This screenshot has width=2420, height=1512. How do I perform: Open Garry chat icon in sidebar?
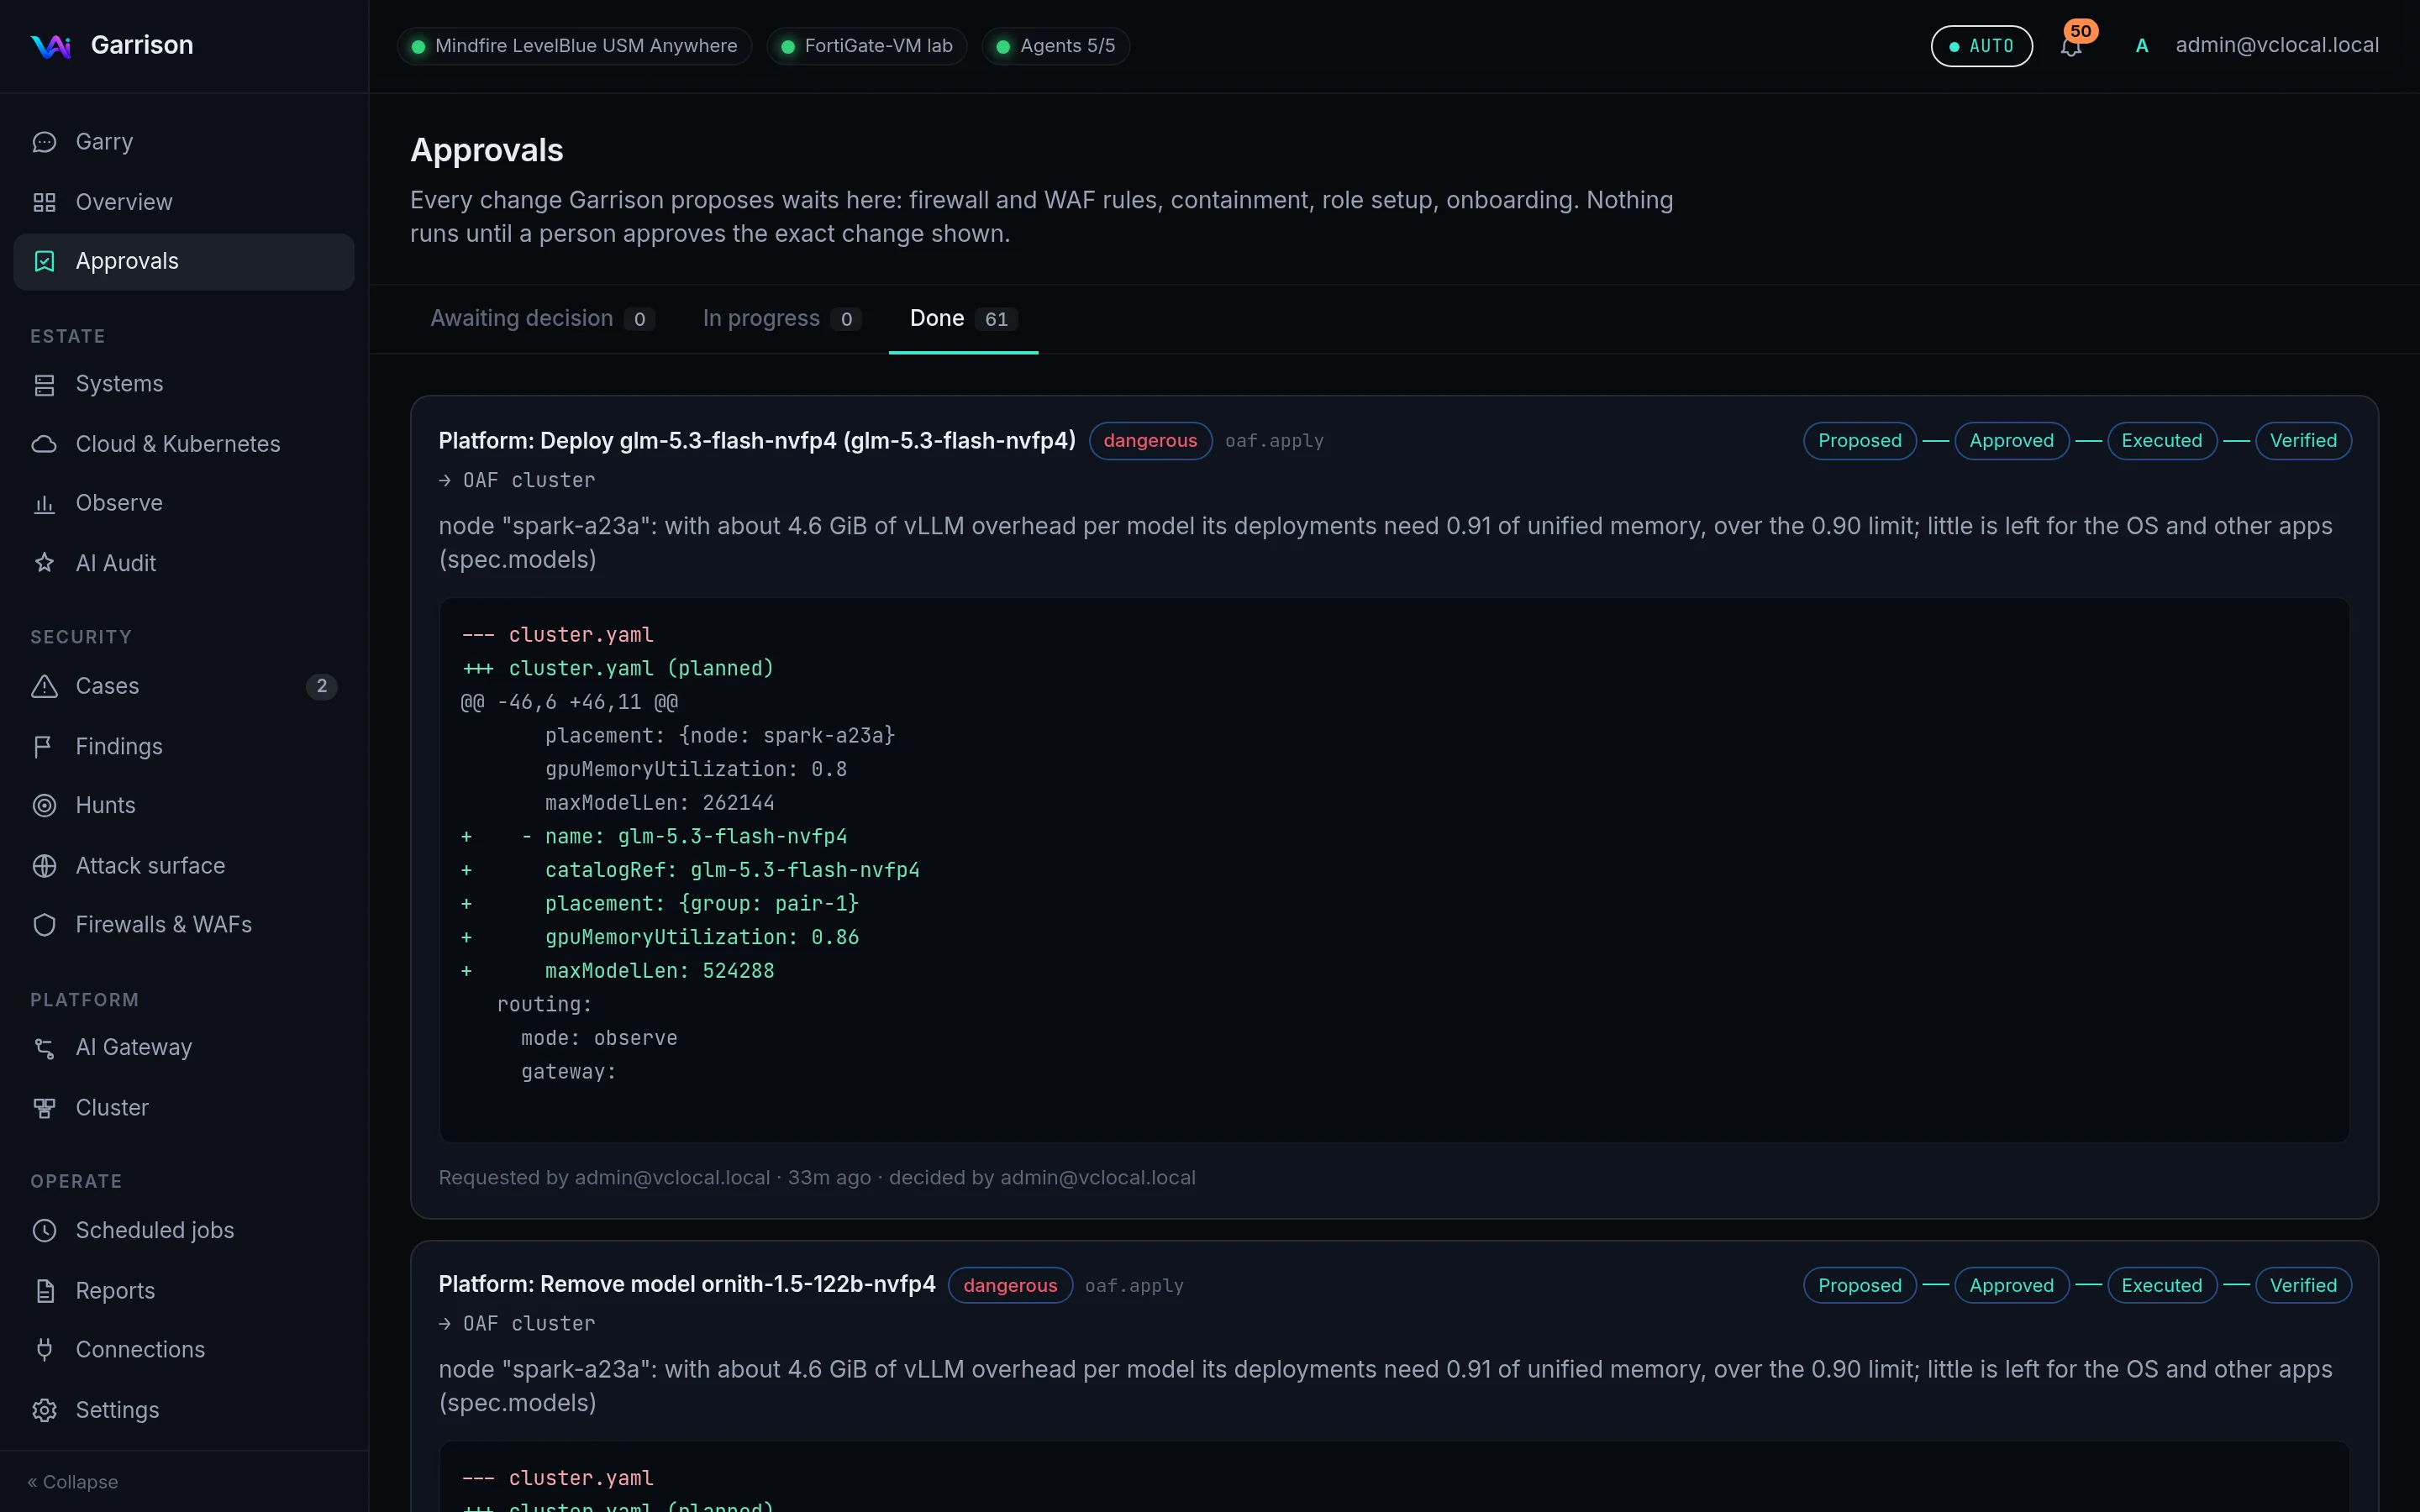click(44, 142)
